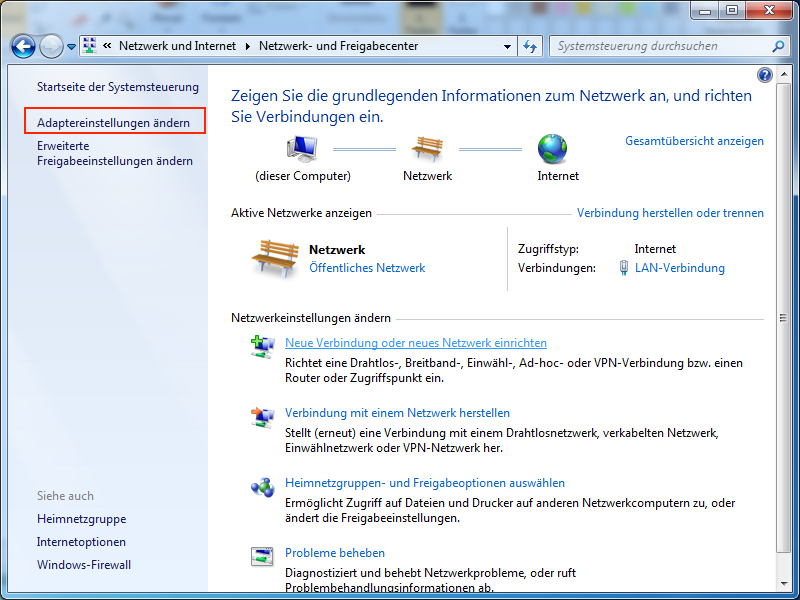Image resolution: width=800 pixels, height=600 pixels.
Task: Click the magnifier search icon
Action: pos(778,46)
